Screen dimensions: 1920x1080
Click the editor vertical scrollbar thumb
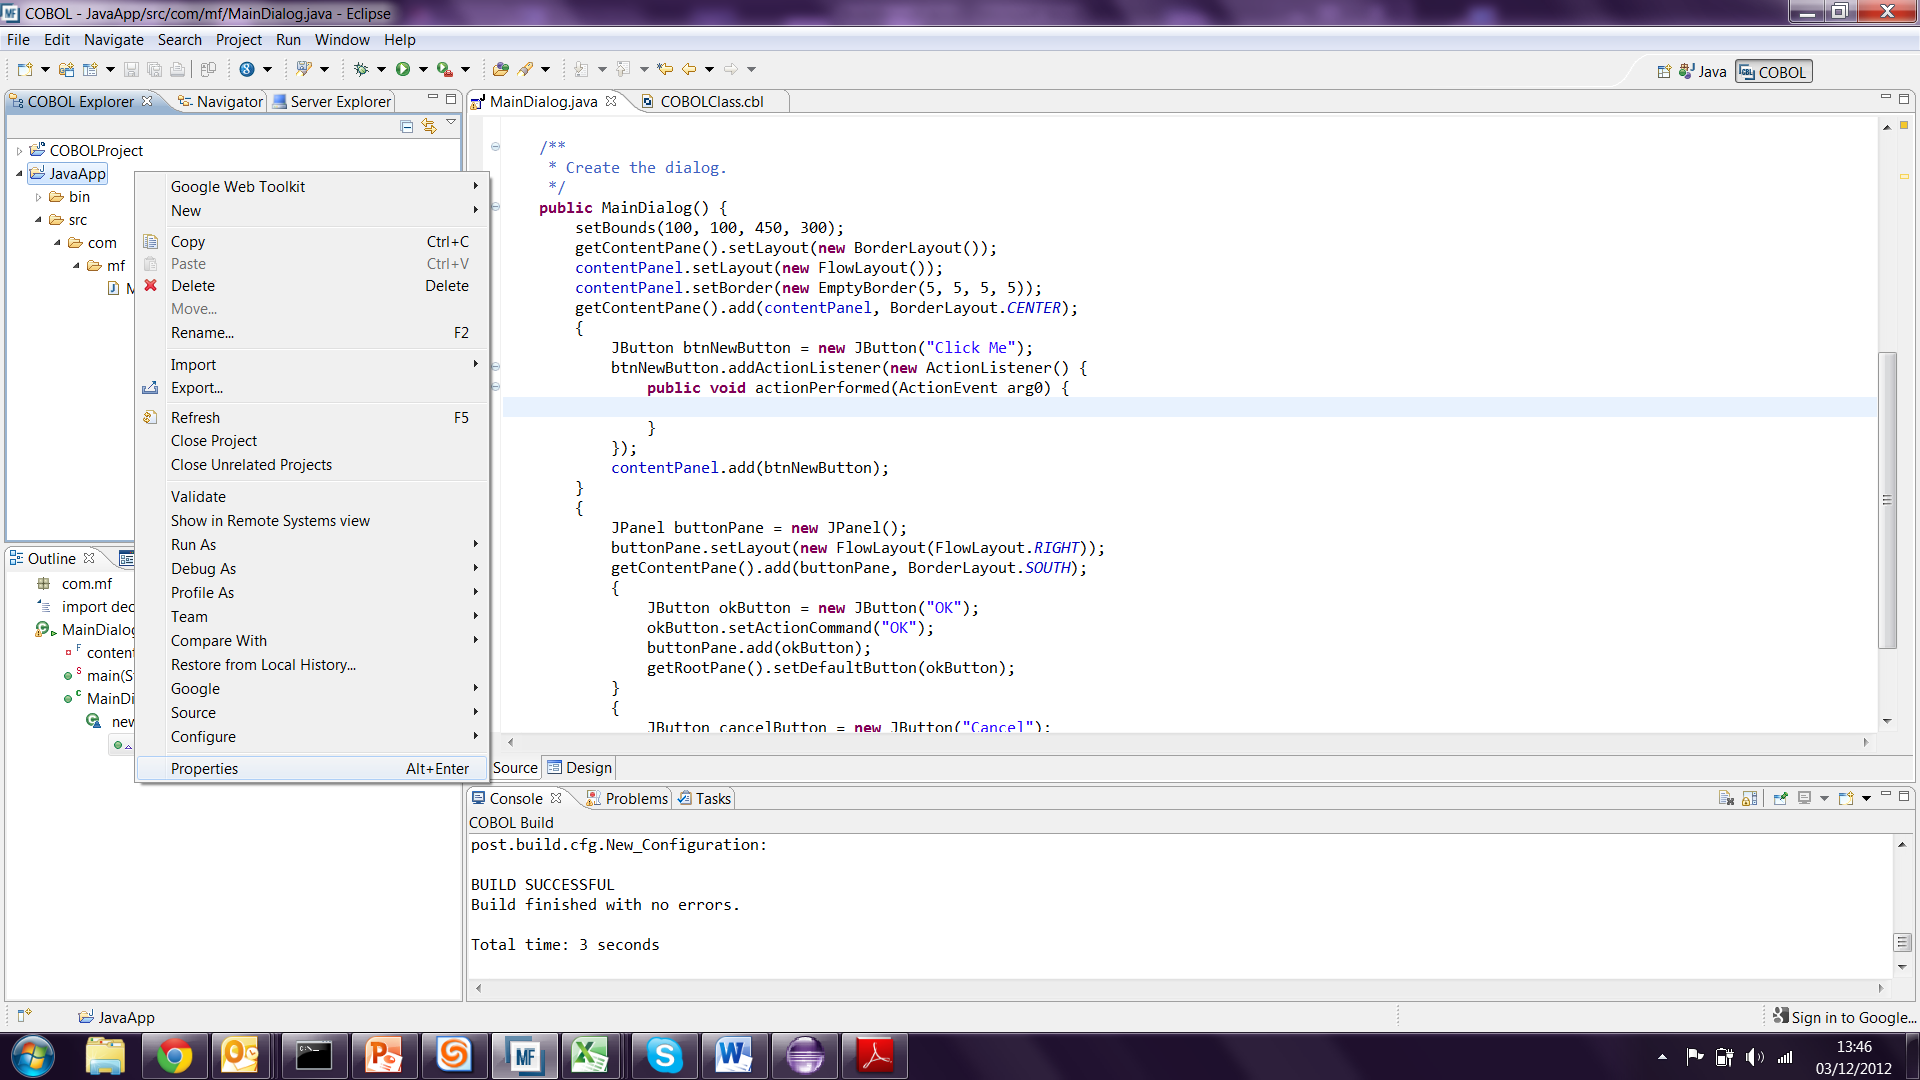pos(1887,500)
